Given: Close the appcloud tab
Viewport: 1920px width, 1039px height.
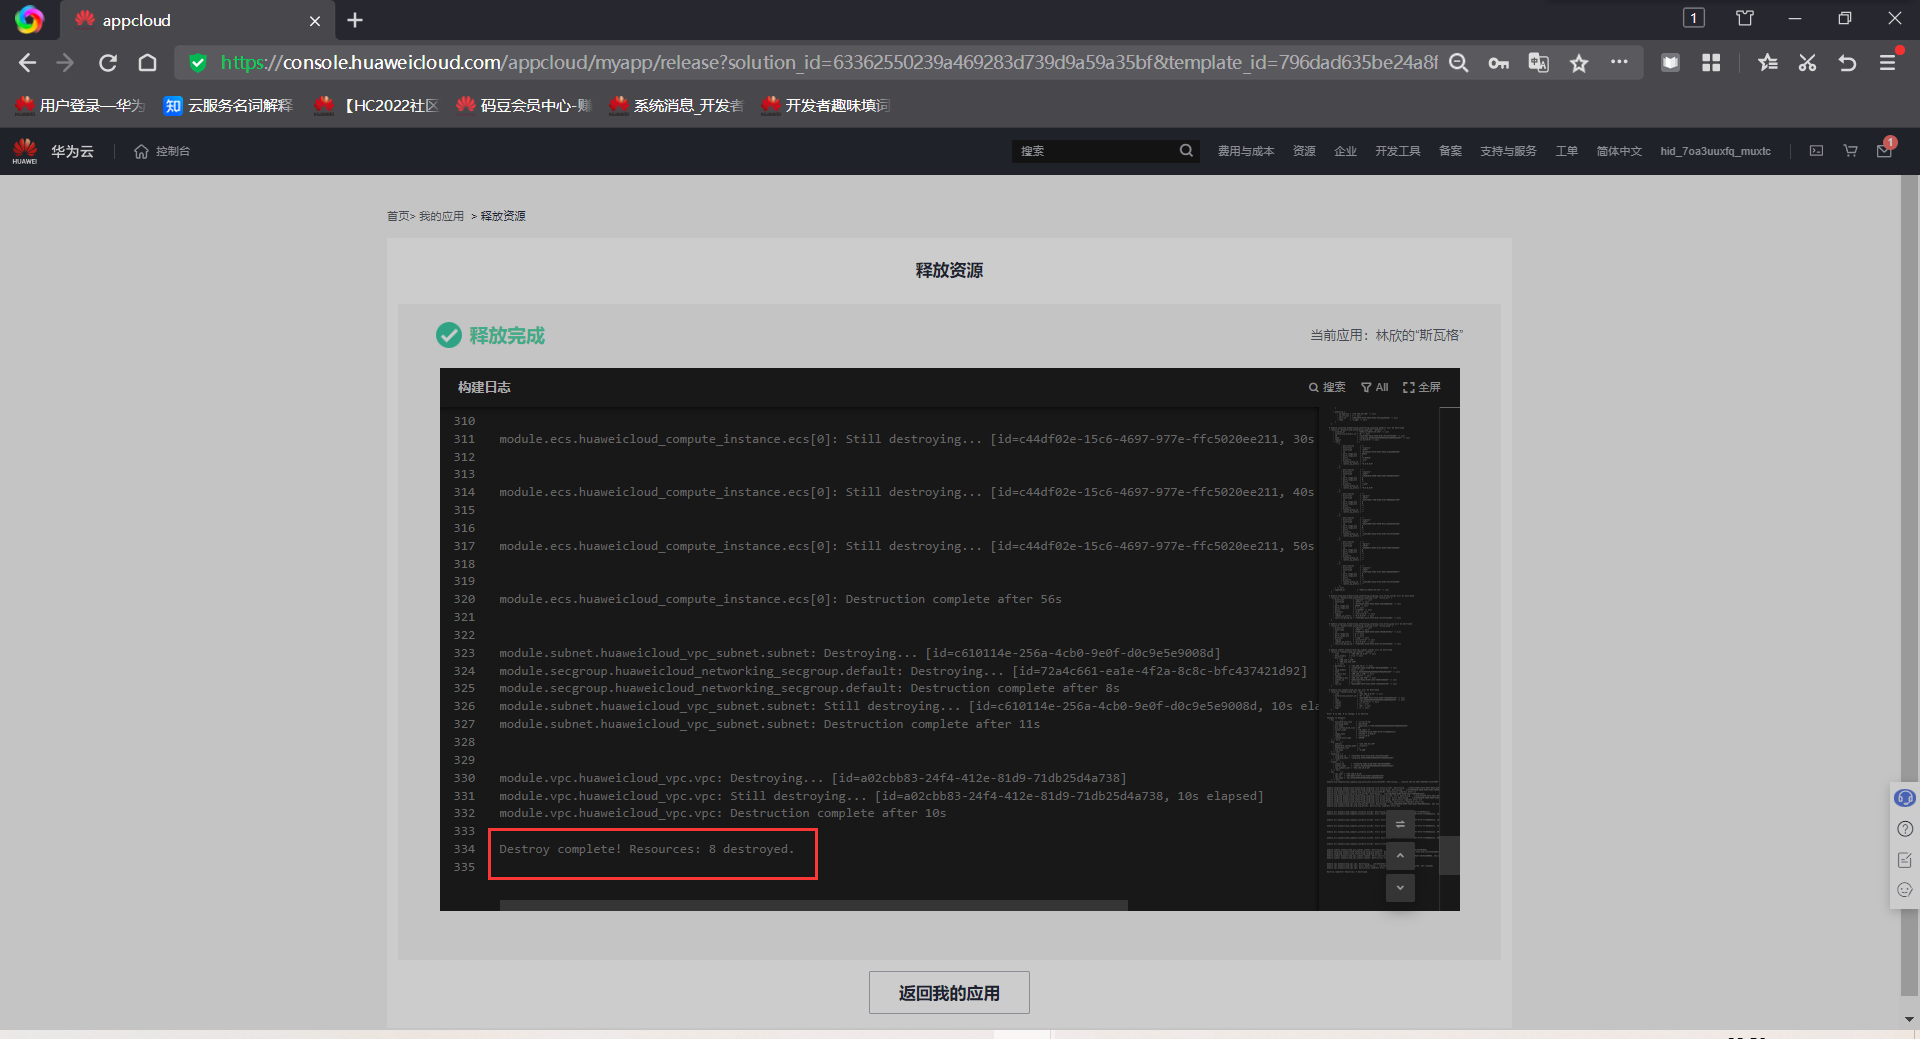Looking at the screenshot, I should click(x=315, y=21).
